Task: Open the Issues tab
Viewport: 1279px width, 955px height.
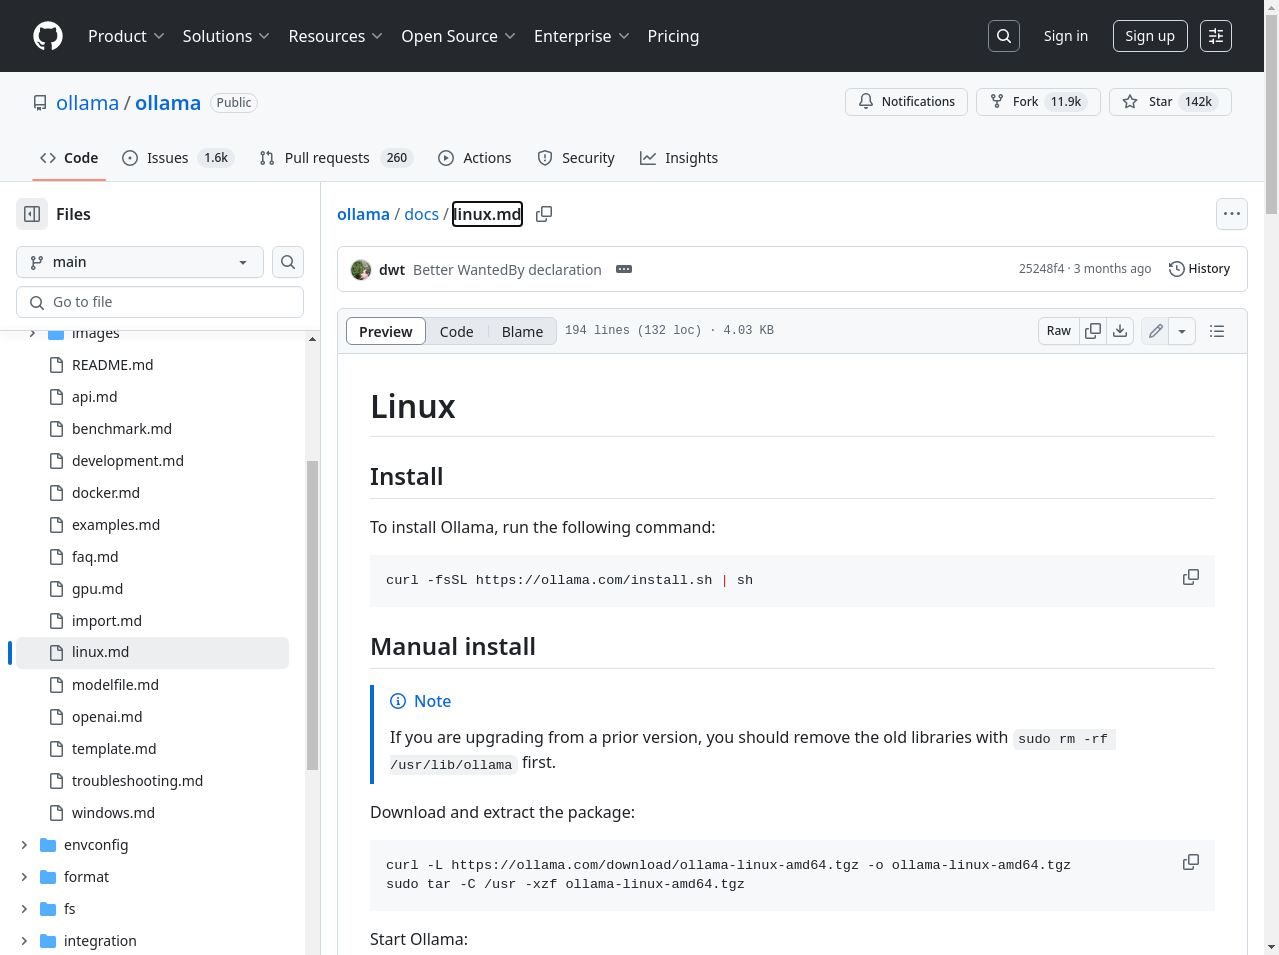Action: coord(178,158)
